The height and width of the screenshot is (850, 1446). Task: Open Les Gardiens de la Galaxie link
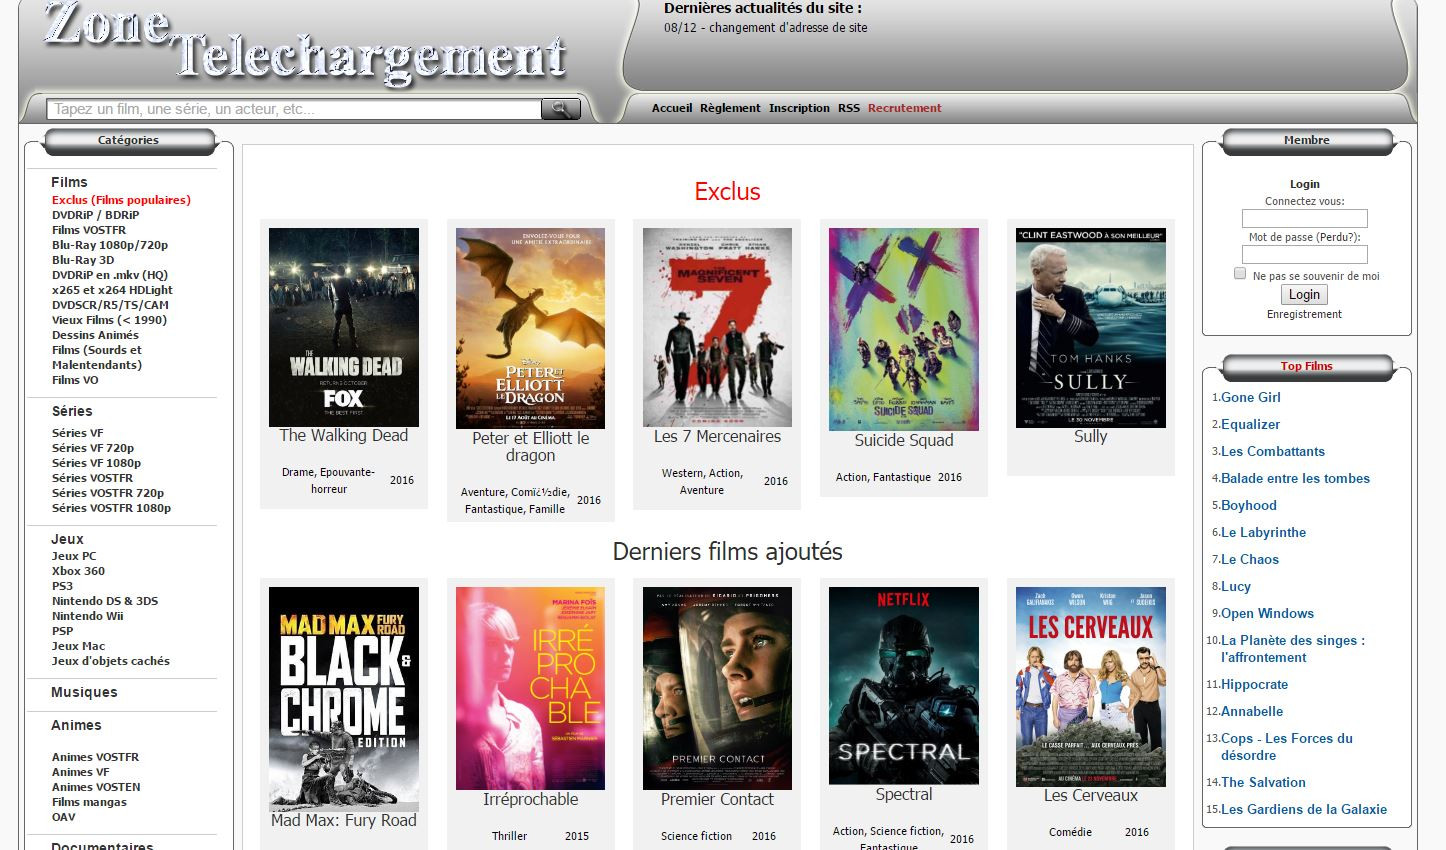coord(1304,809)
